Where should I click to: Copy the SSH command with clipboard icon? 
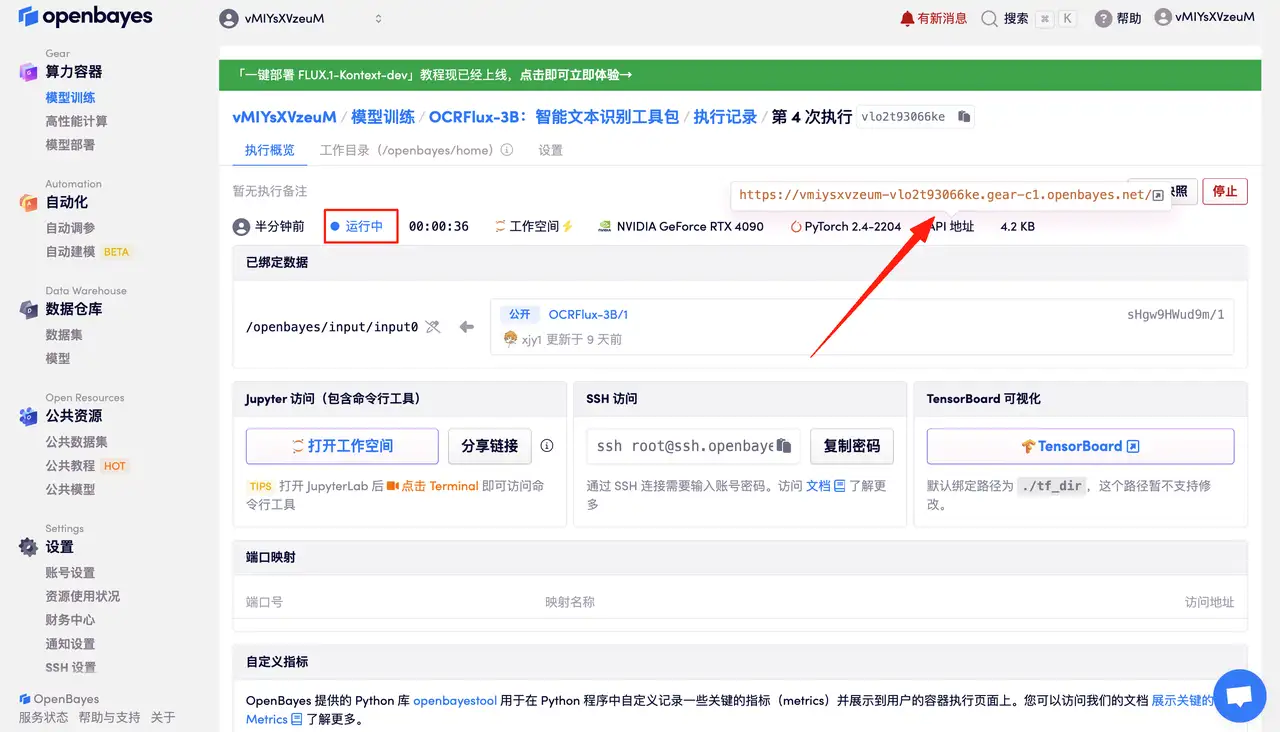(x=785, y=446)
